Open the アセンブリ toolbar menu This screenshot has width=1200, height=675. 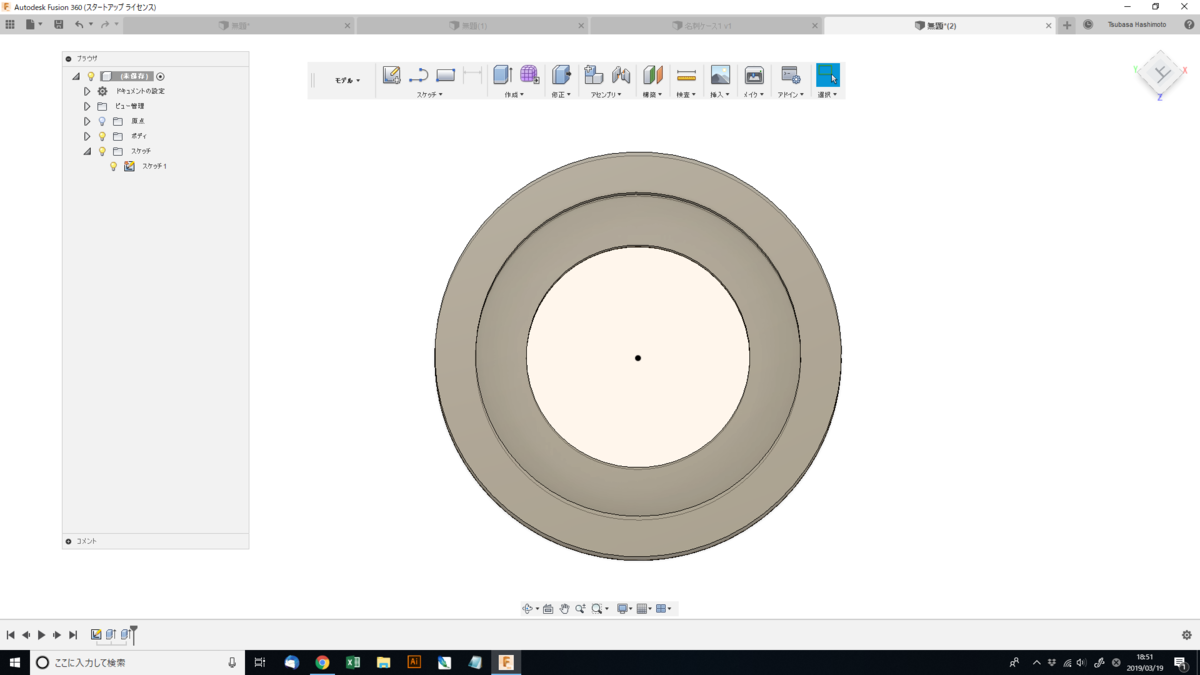pos(606,94)
